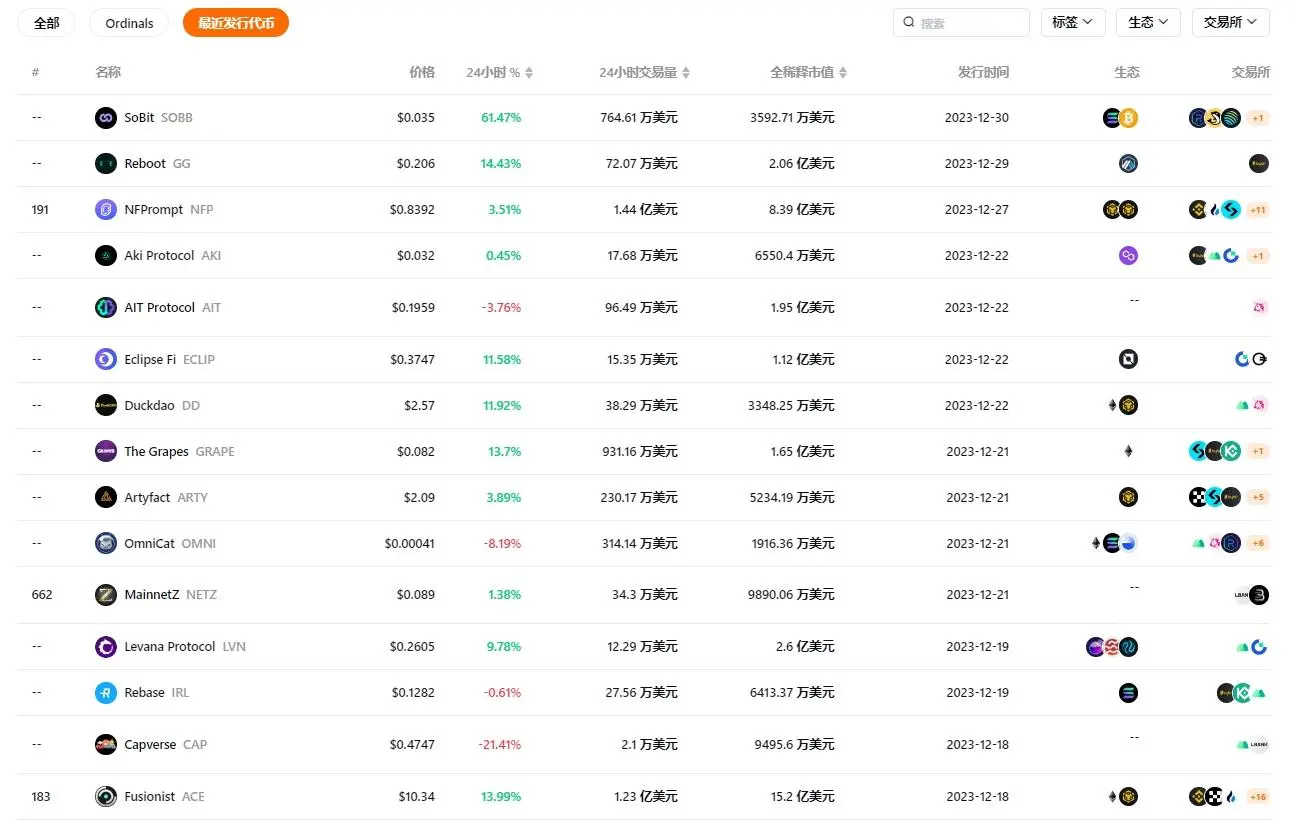Click the exchange icon in AIT Protocol row

pyautogui.click(x=1260, y=308)
